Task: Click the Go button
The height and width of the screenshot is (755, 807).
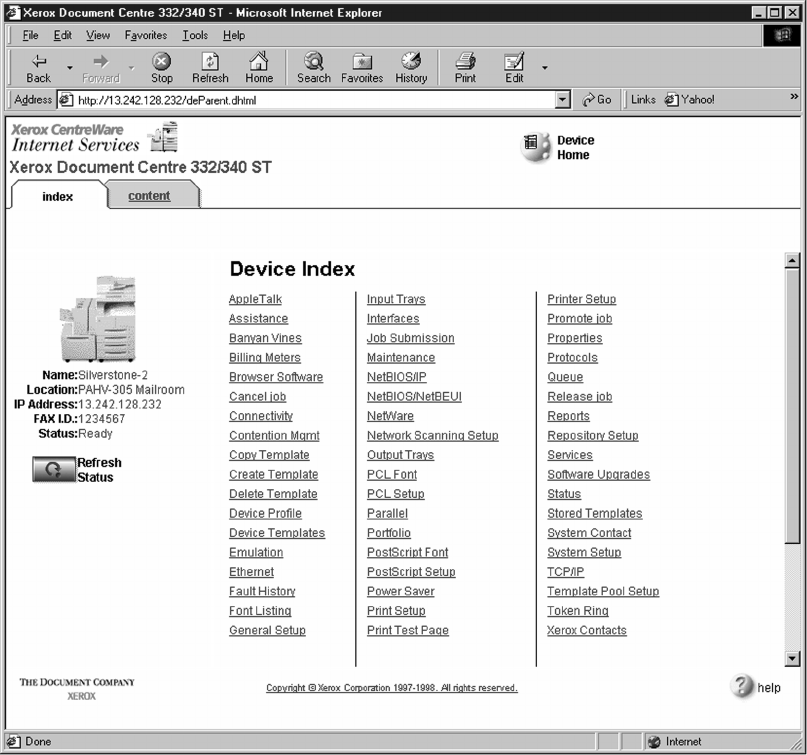Action: tap(597, 100)
